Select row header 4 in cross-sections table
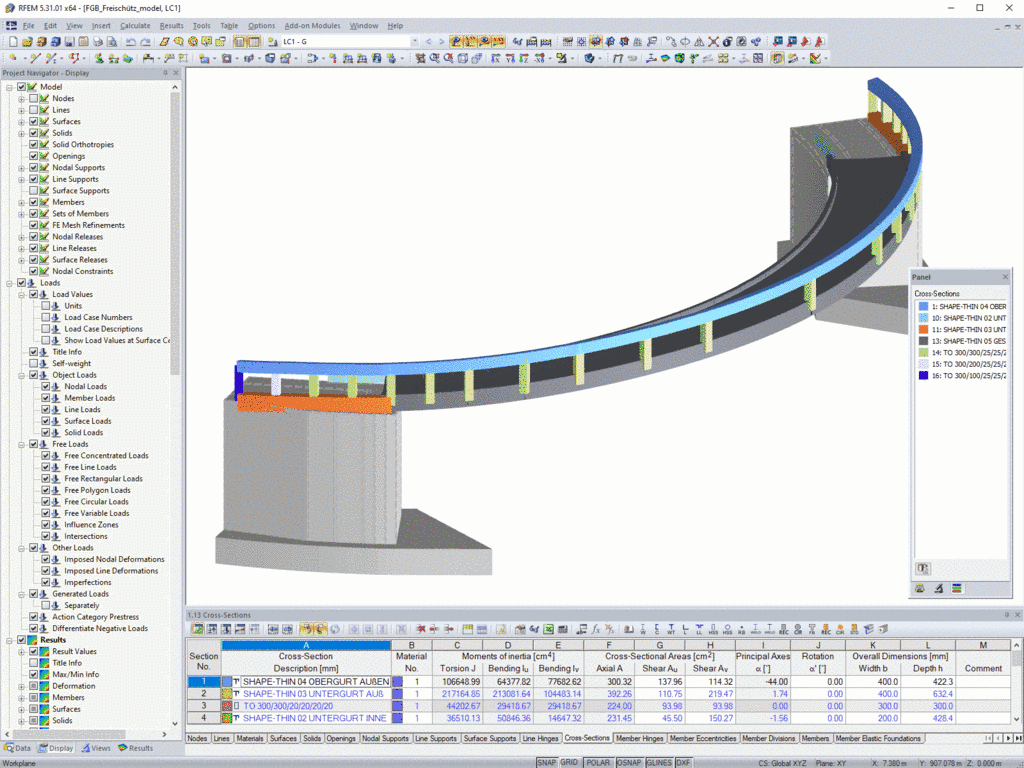The image size is (1024, 768). click(x=204, y=718)
